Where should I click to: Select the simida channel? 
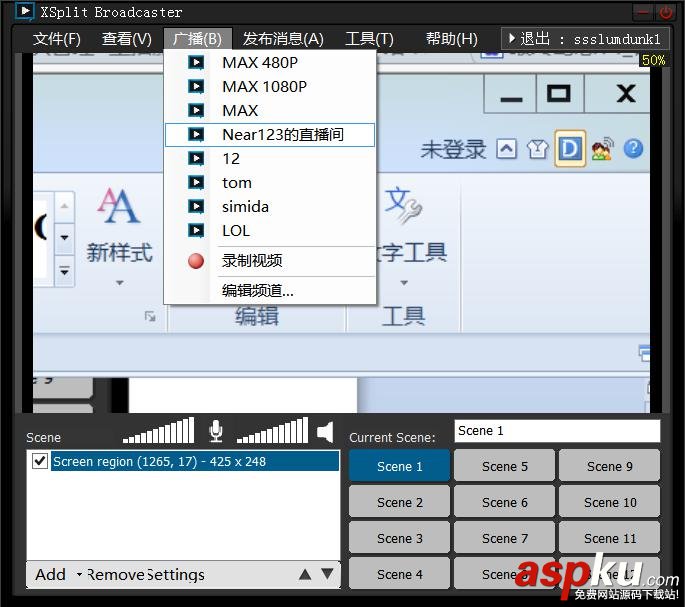270,207
